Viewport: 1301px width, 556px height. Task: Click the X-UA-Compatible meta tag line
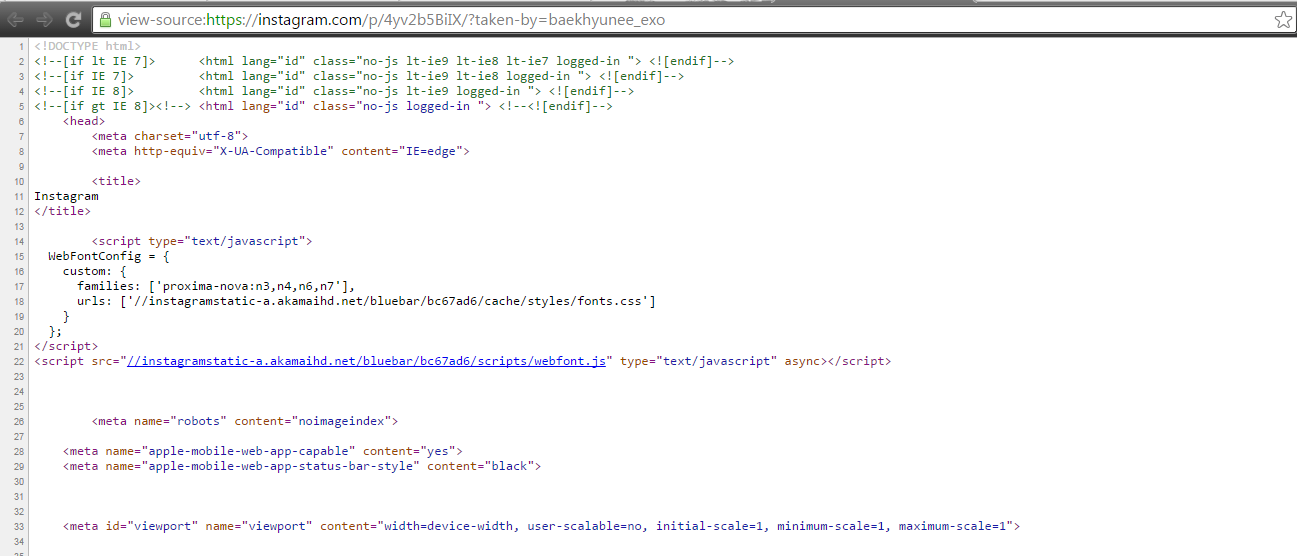pos(281,151)
